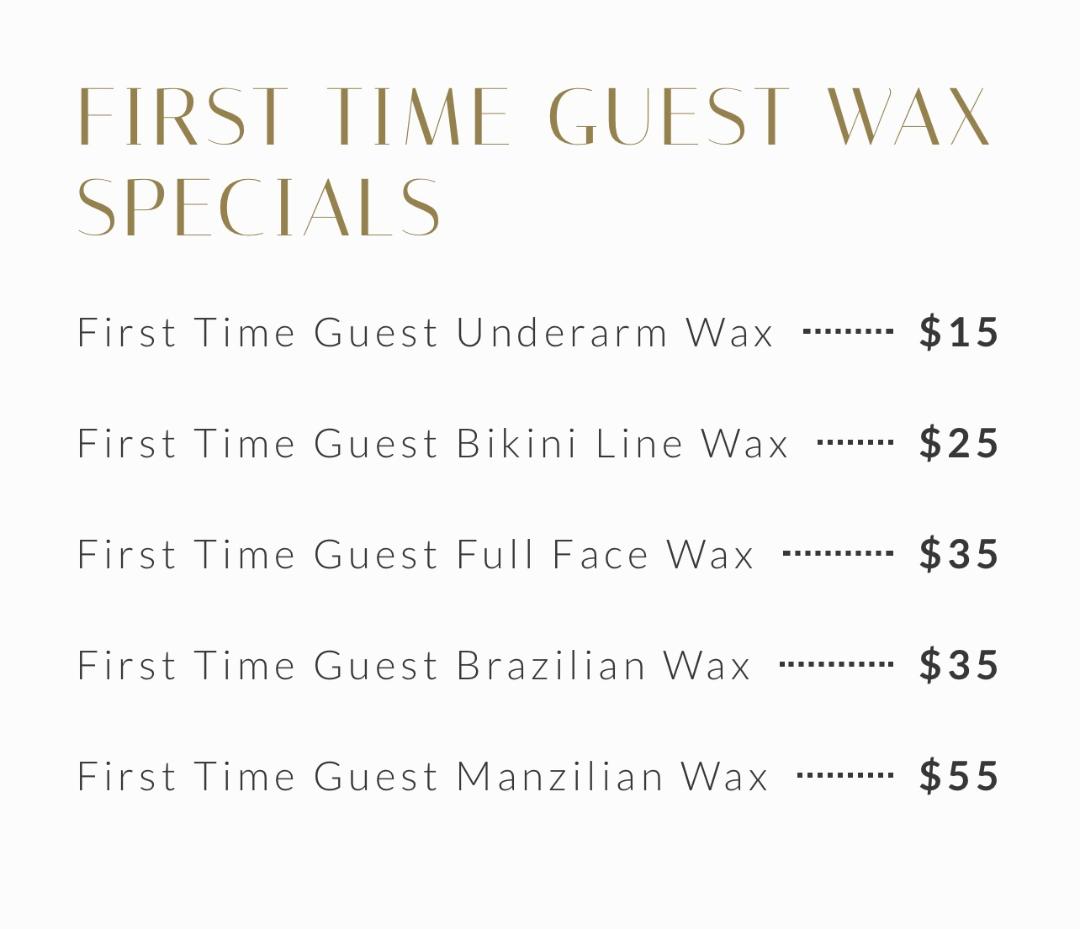1080x929 pixels.
Task: Click the $35 full face wax price
Action: (x=959, y=554)
